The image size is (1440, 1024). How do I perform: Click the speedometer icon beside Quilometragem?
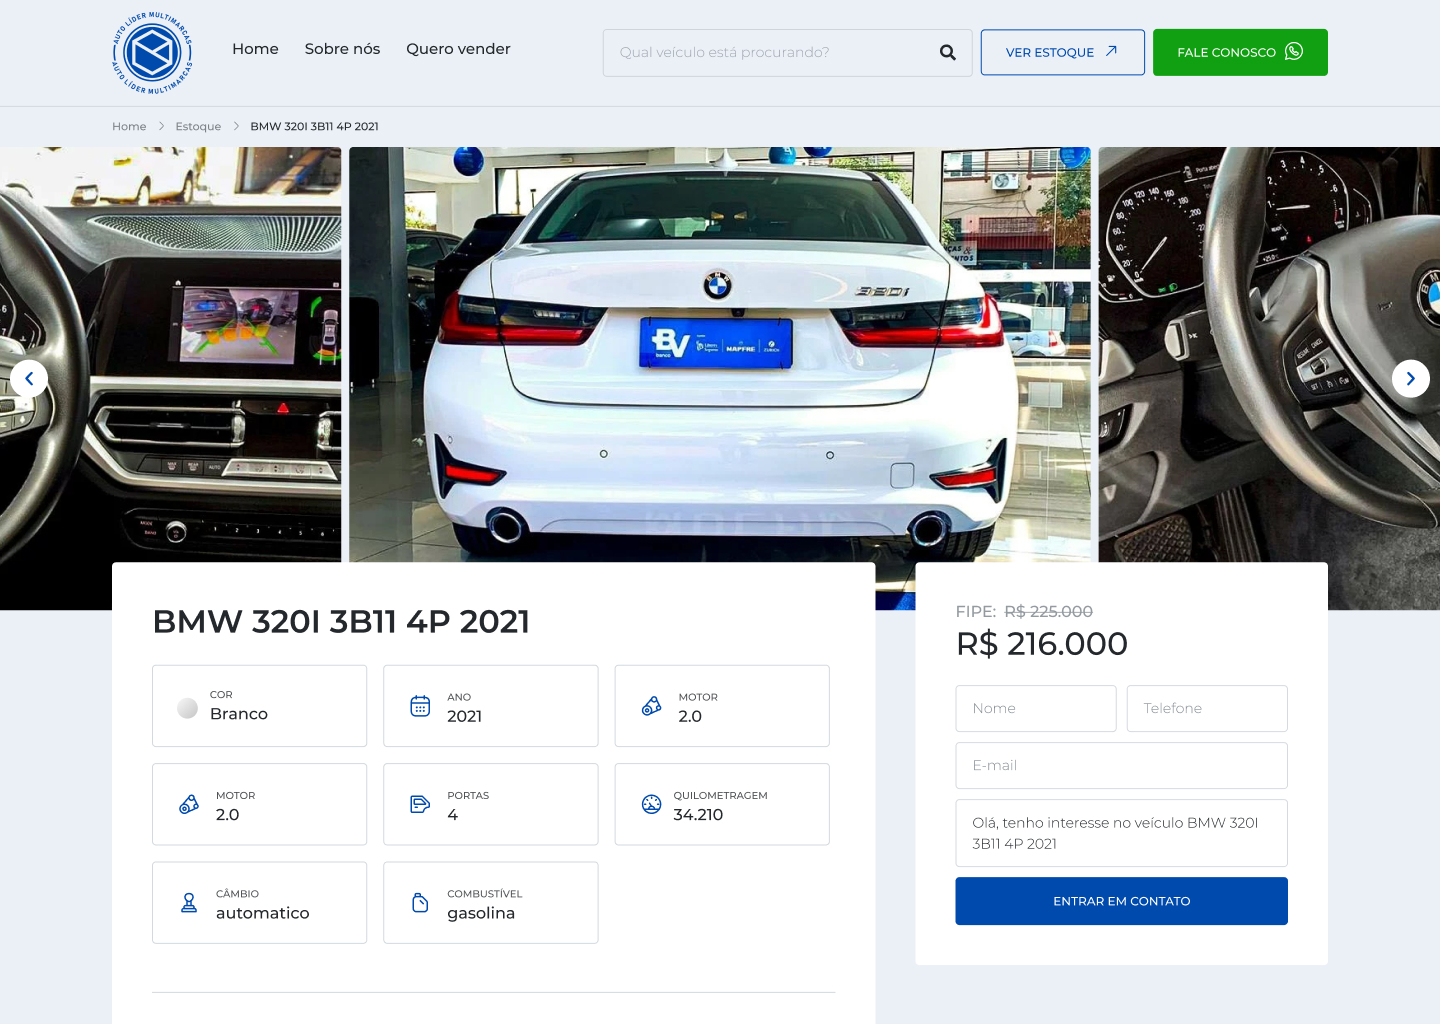pyautogui.click(x=651, y=805)
